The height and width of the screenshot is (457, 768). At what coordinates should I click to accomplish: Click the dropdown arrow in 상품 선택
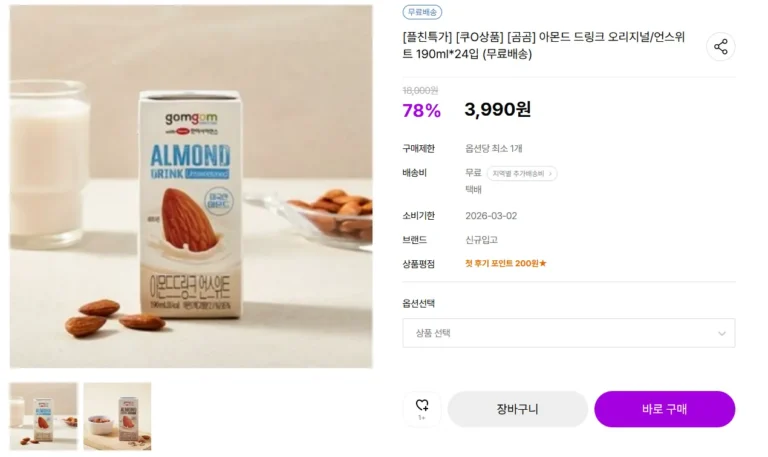click(x=722, y=333)
